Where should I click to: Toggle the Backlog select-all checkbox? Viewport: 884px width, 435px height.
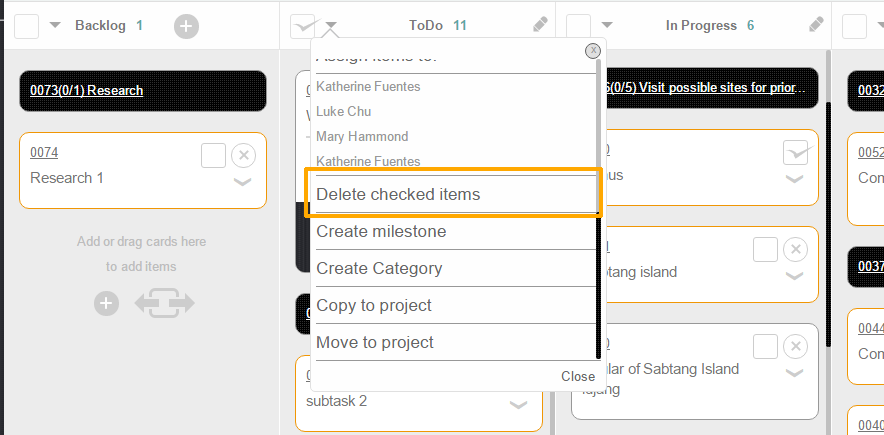click(x=26, y=26)
